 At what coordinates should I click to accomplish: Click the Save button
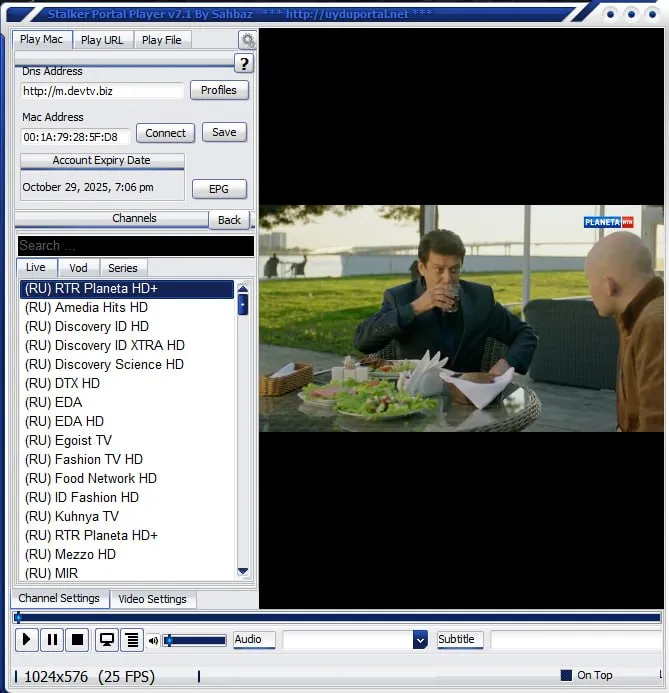point(224,132)
